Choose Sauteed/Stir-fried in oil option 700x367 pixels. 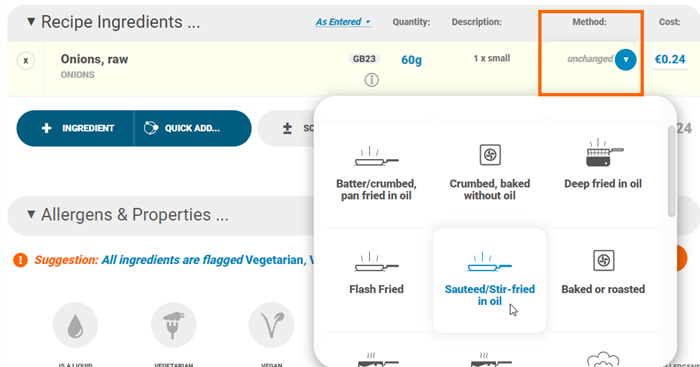pos(490,280)
